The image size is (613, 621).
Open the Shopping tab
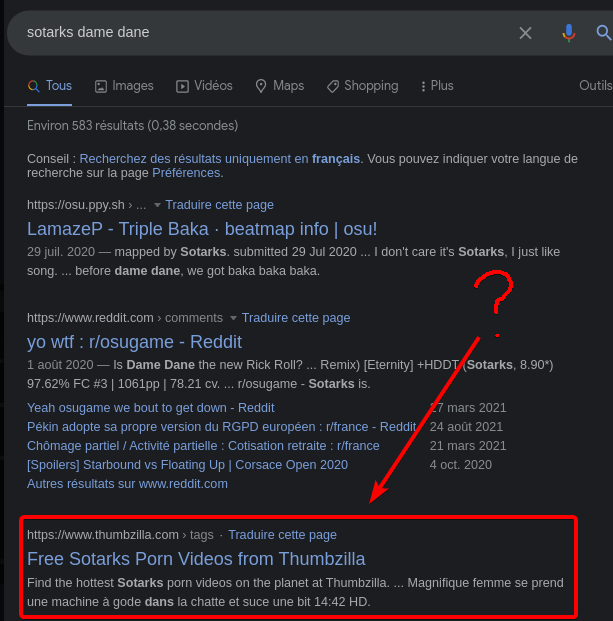363,86
